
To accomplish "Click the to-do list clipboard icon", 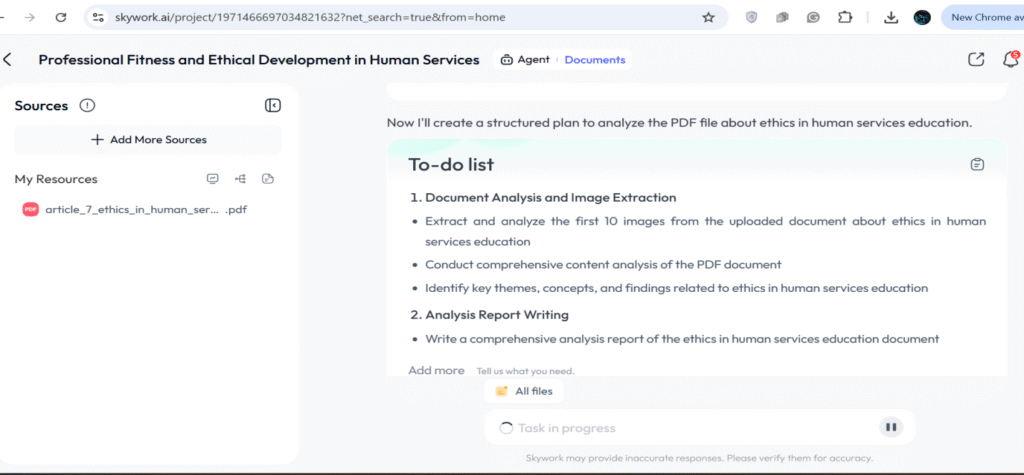I will 977,164.
